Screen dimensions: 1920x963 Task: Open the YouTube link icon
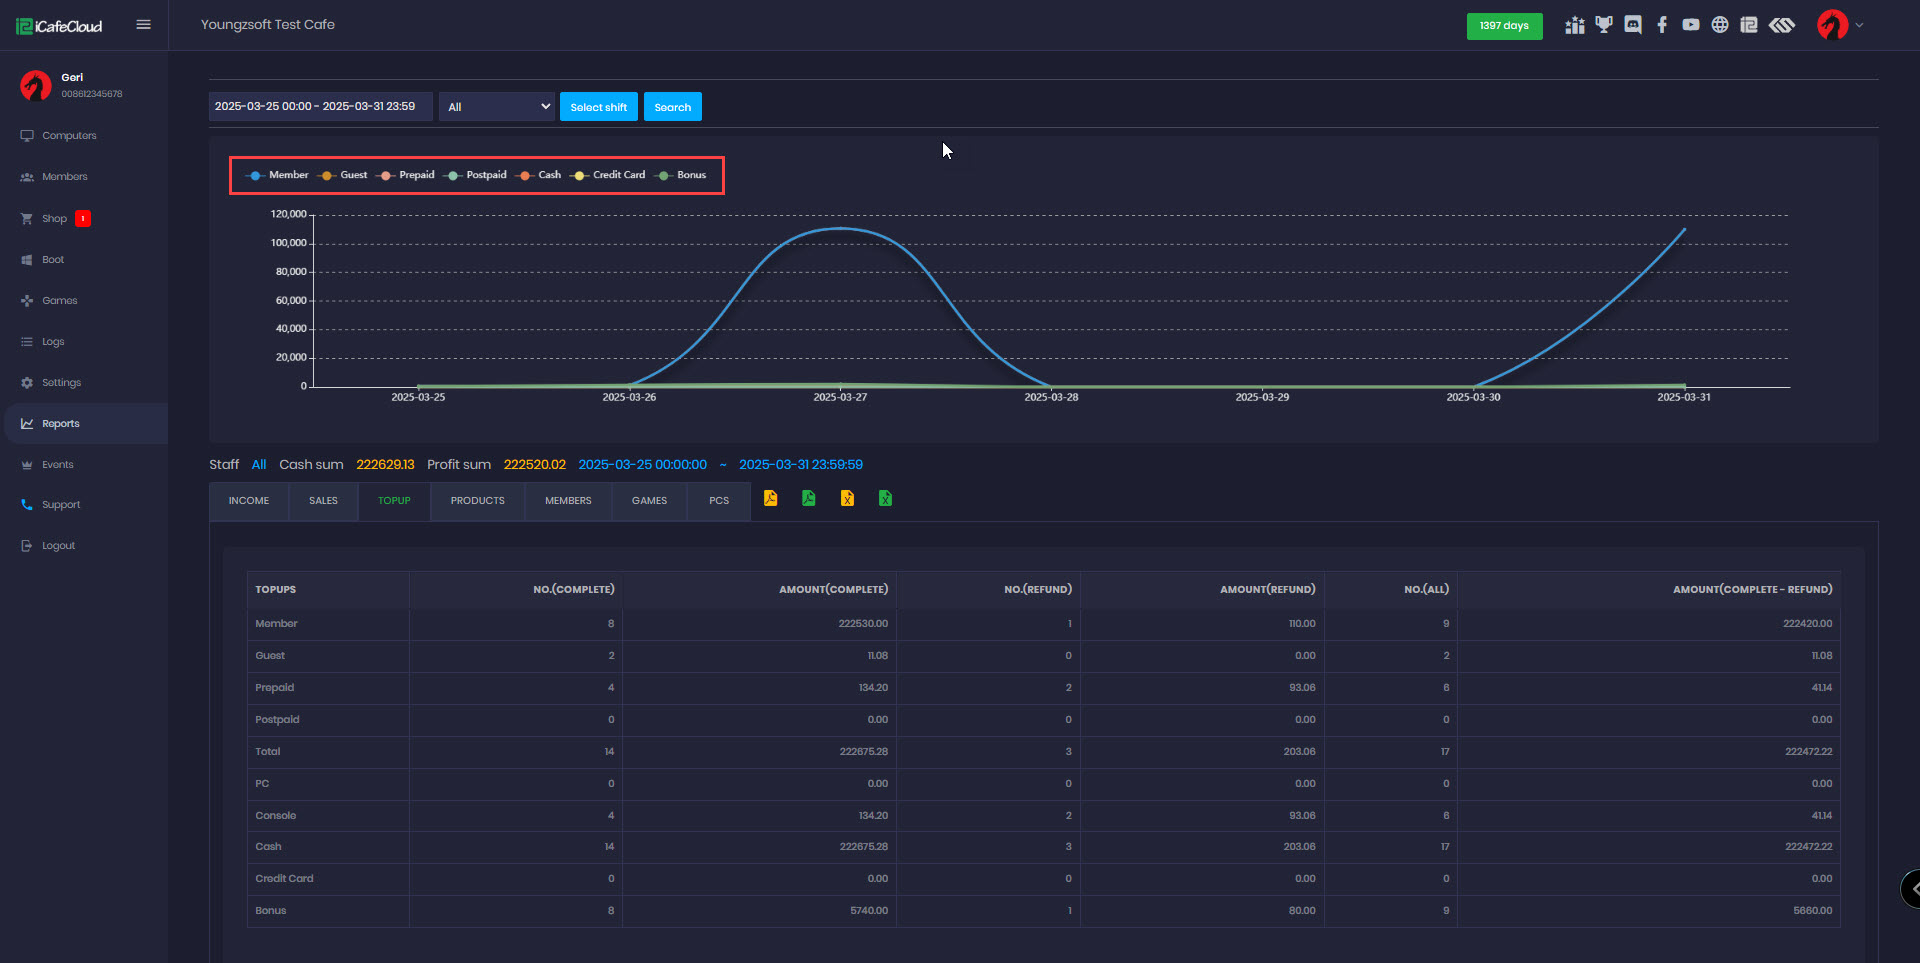(1691, 25)
